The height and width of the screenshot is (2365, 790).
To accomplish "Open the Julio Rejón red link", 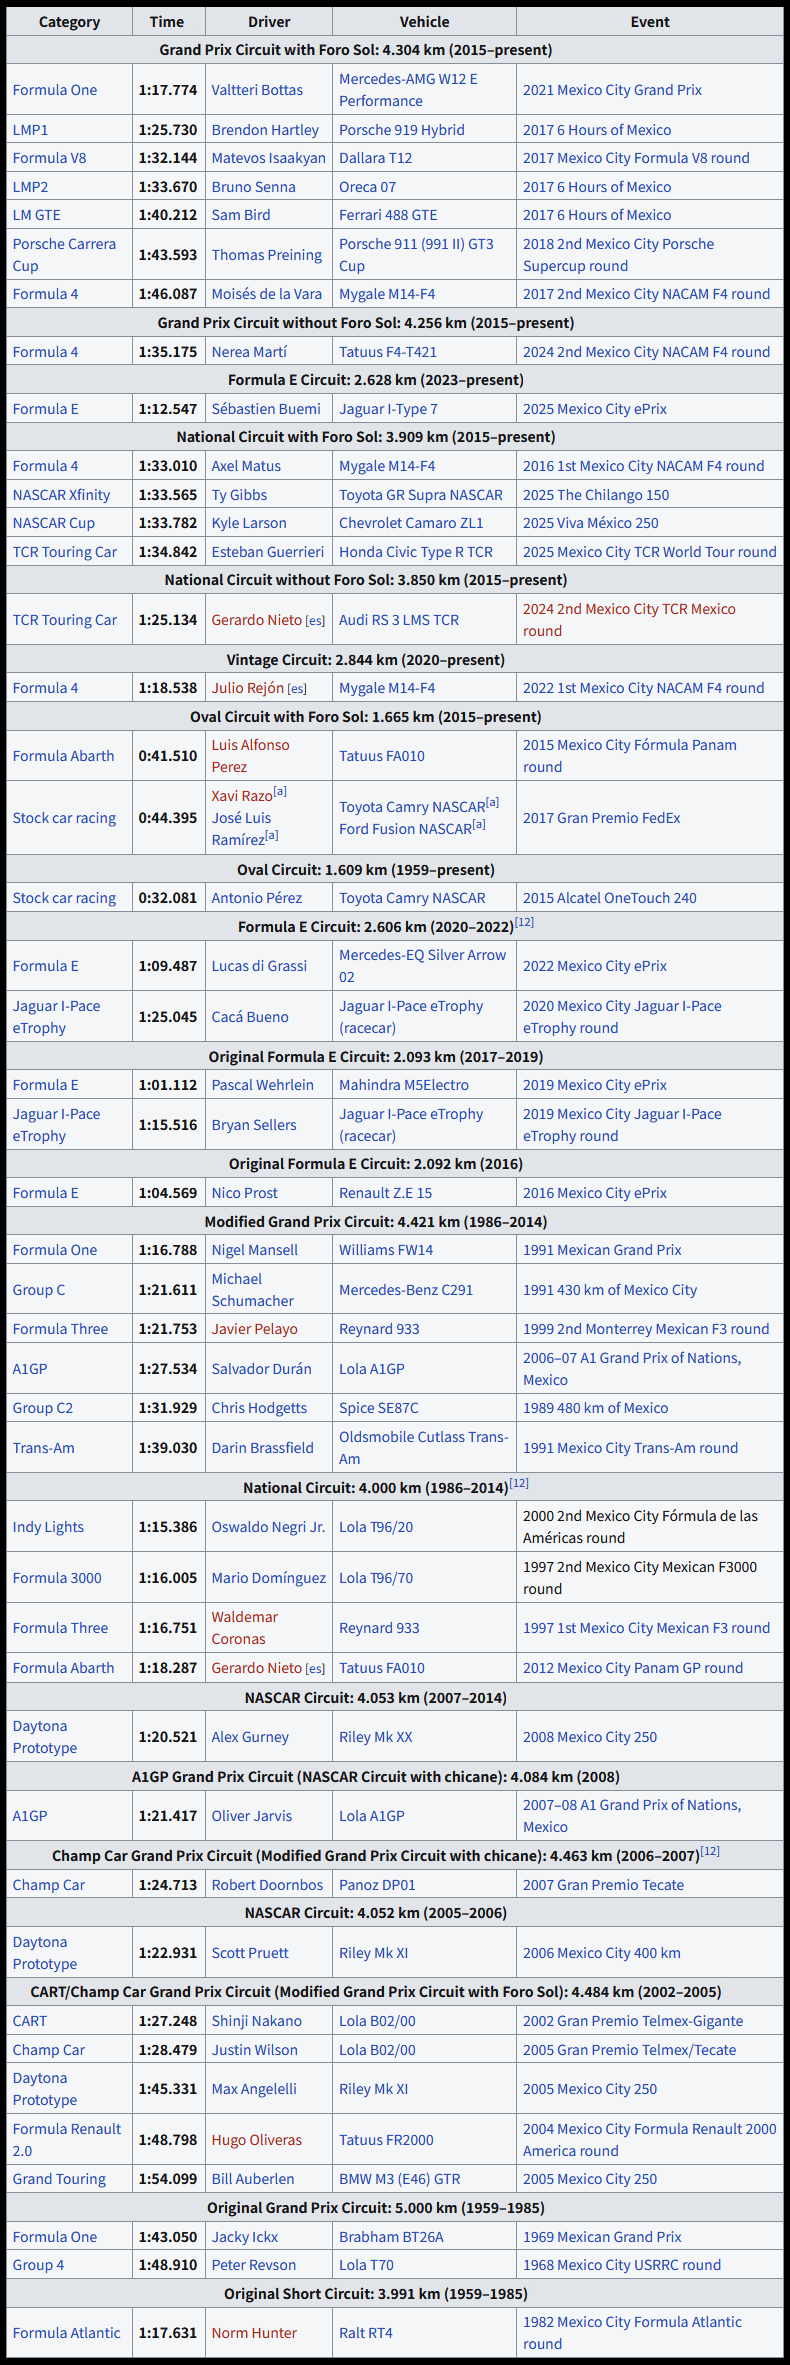I will tap(247, 688).
